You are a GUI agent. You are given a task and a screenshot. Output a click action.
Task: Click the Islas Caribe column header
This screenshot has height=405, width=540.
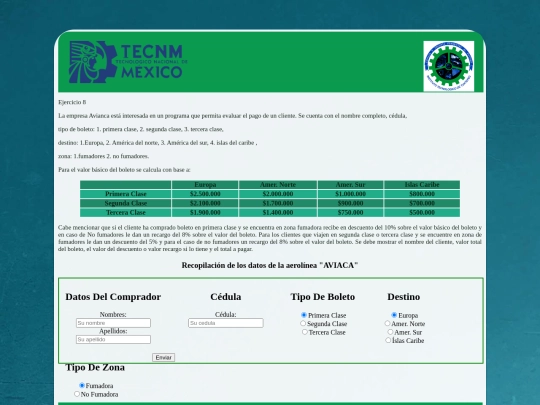tap(422, 185)
